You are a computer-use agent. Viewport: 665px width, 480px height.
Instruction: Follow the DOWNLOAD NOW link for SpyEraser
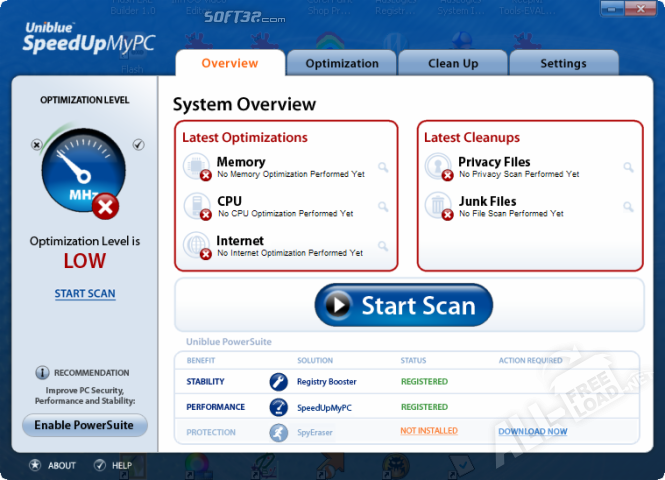pos(532,432)
